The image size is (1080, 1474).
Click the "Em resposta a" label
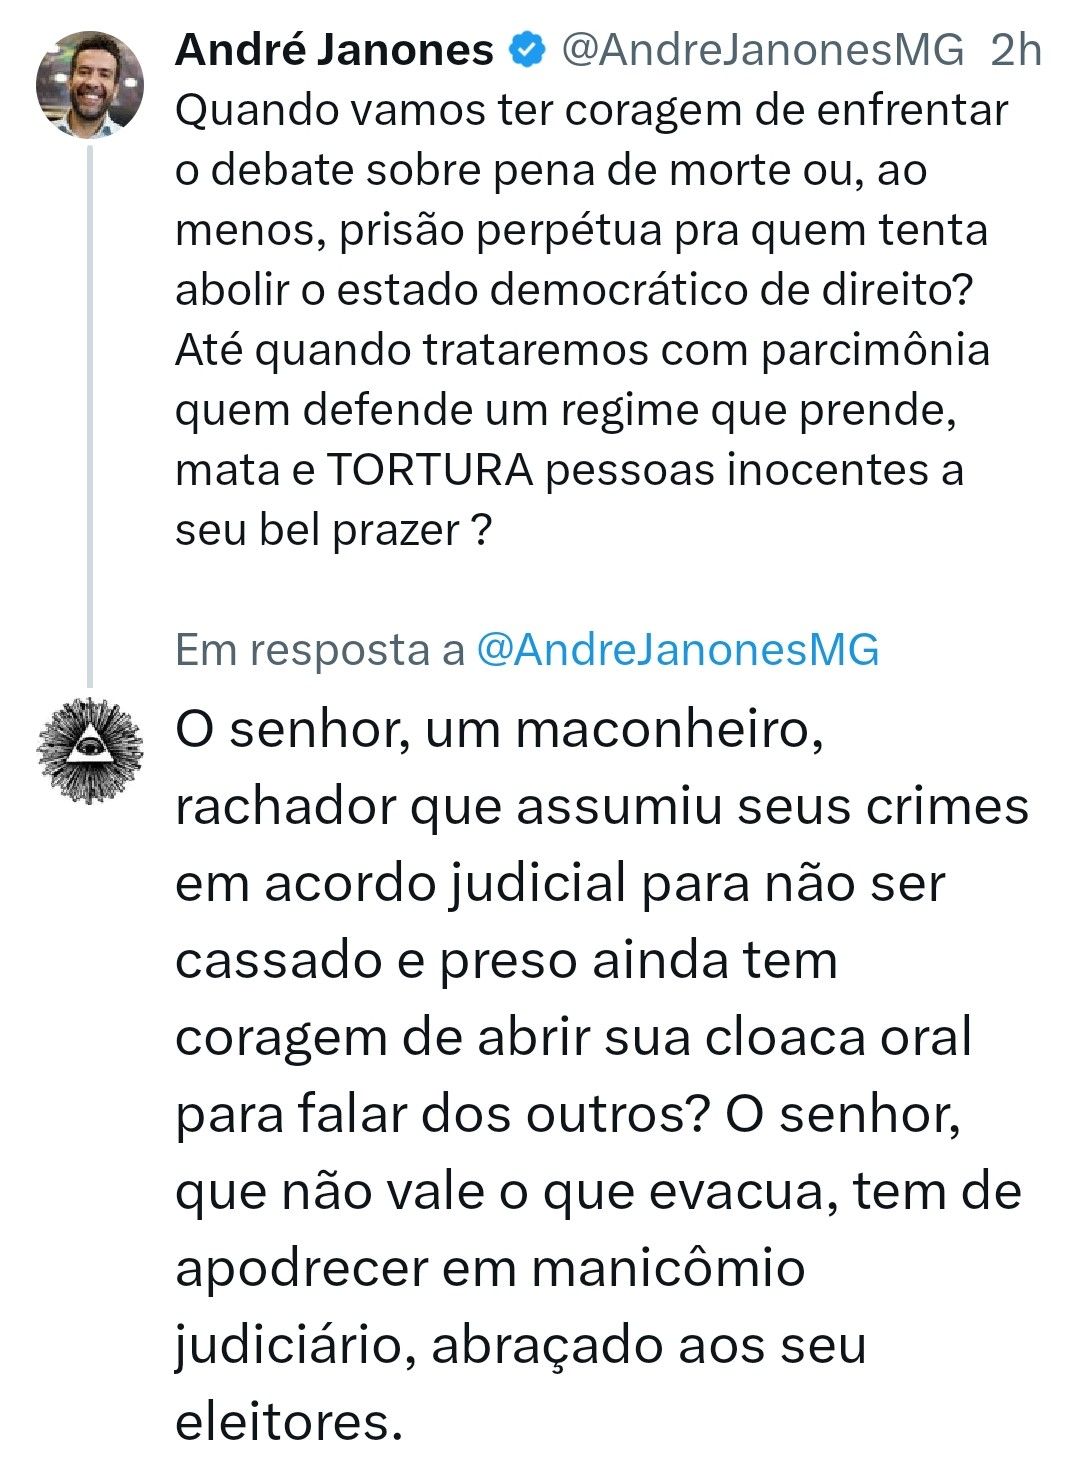(x=320, y=650)
